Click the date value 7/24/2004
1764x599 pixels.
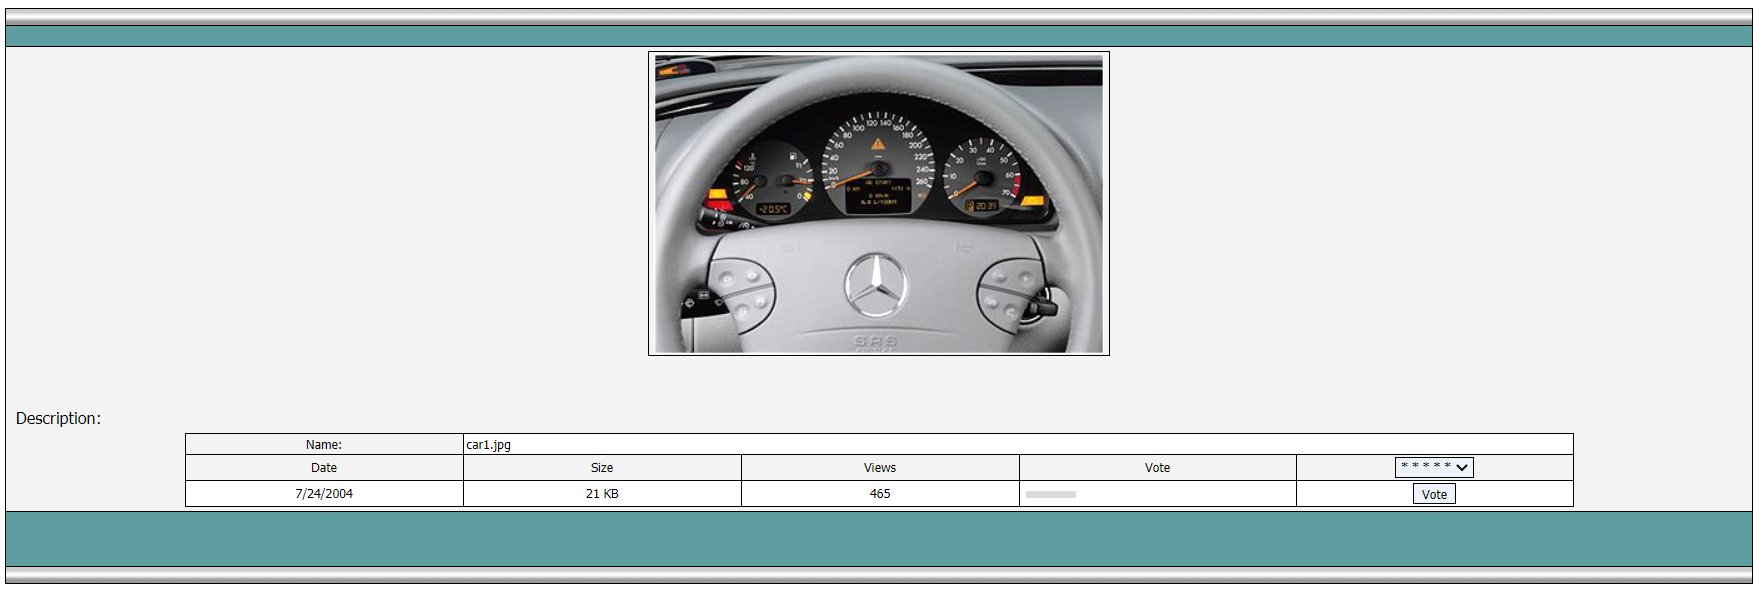click(324, 494)
